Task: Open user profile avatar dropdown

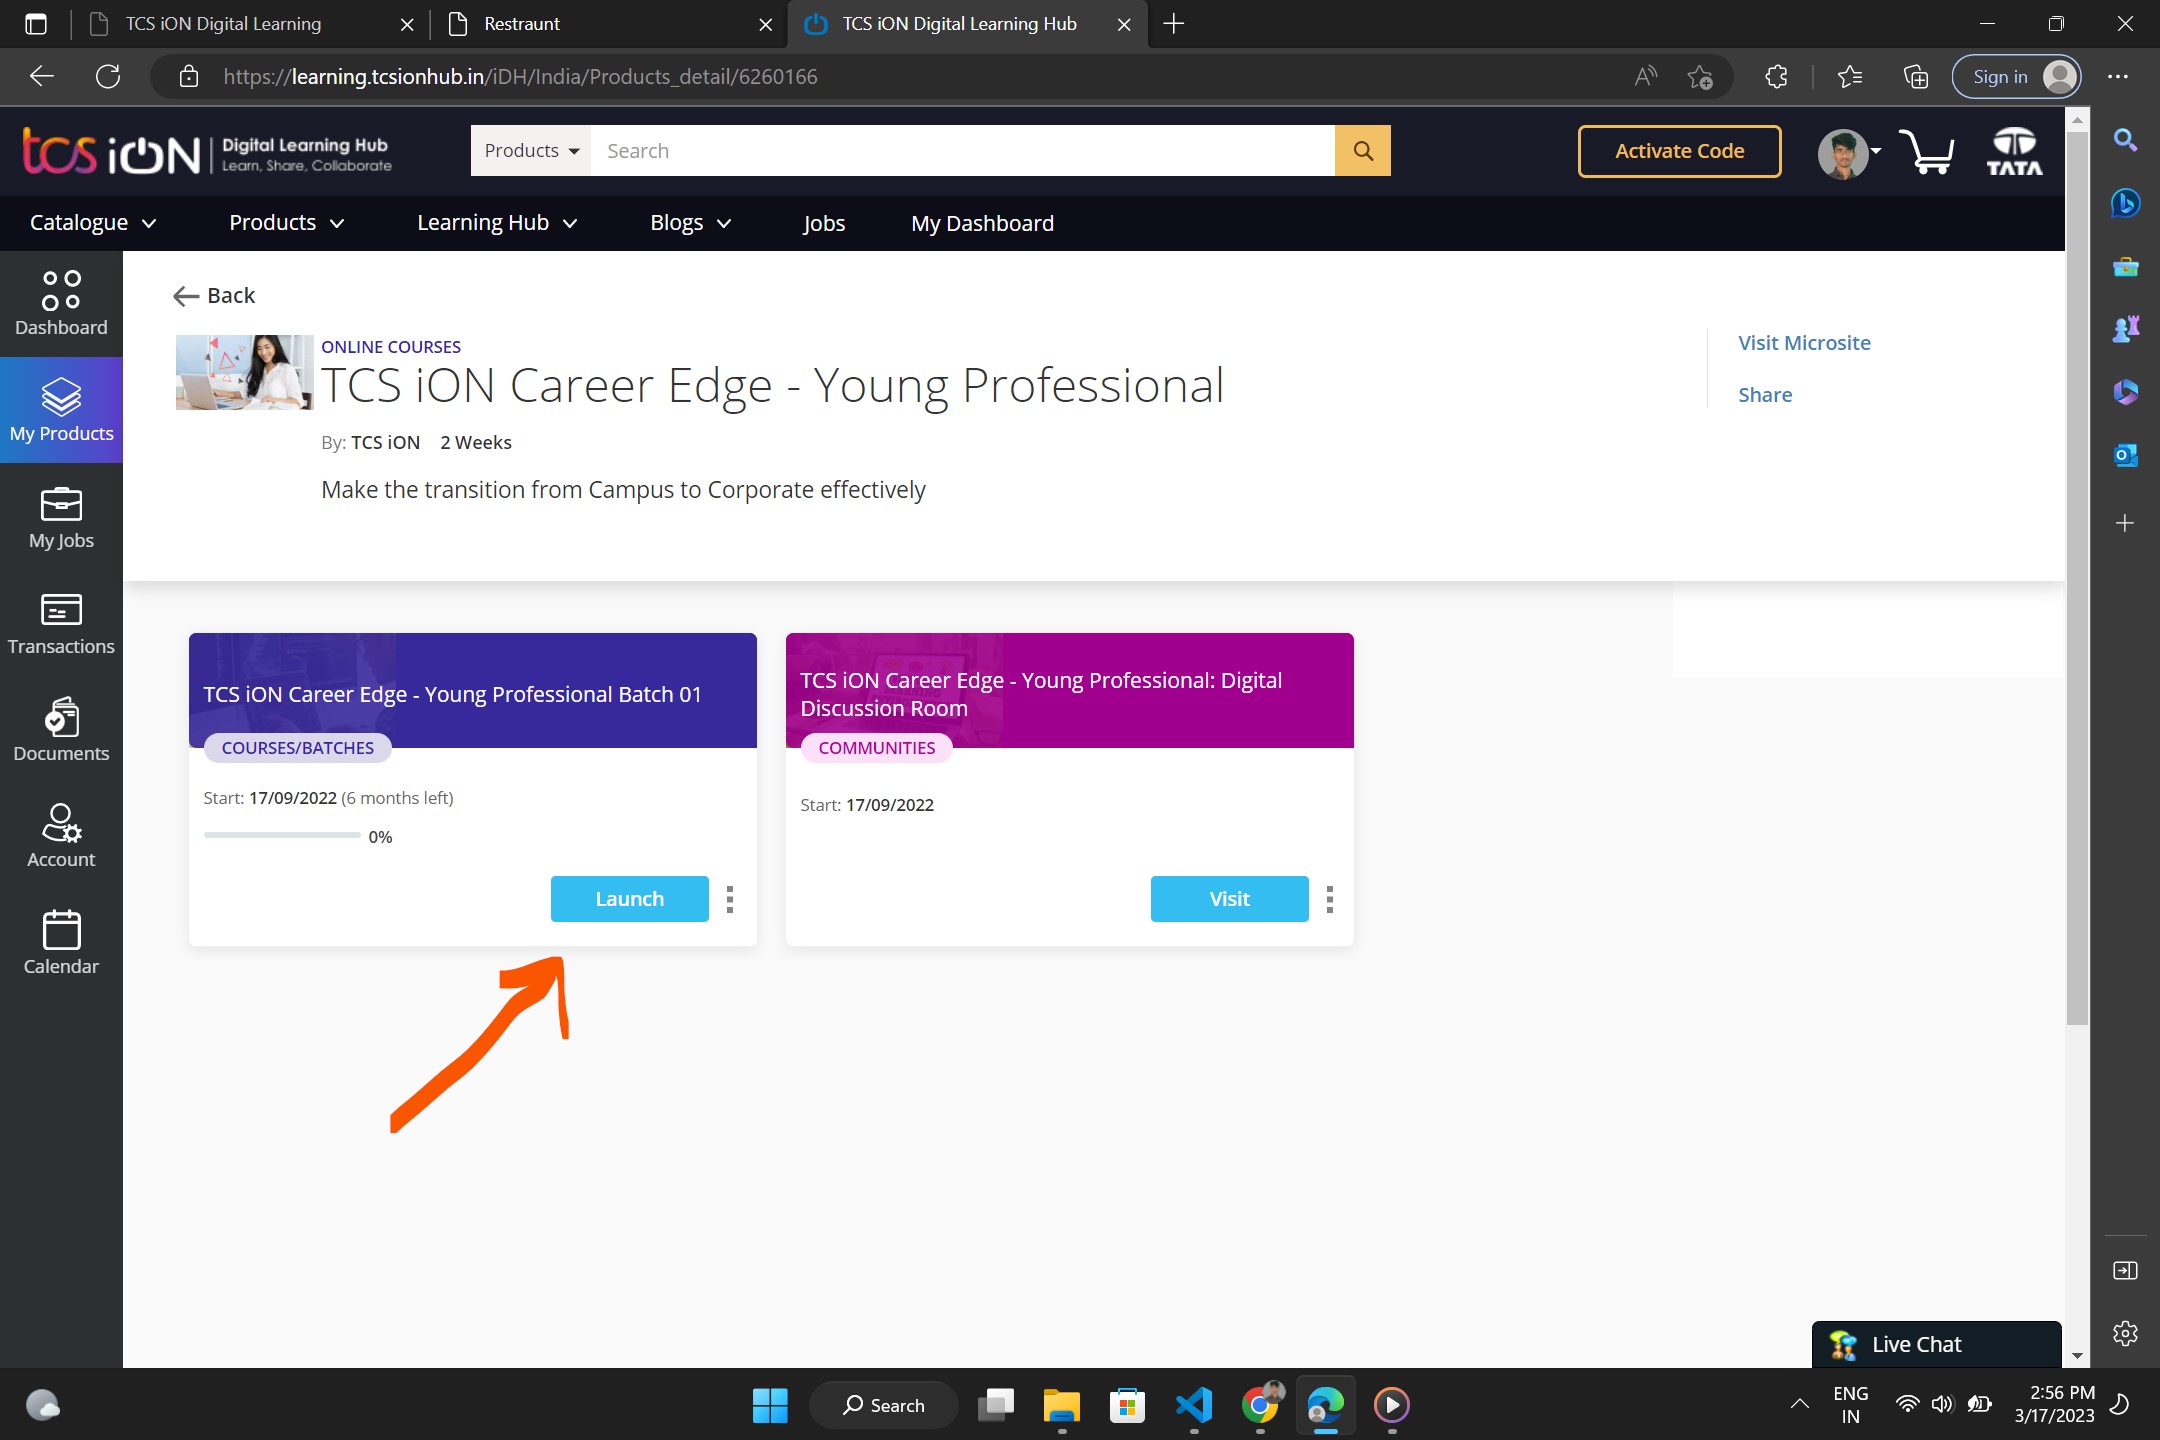Action: click(x=1848, y=153)
